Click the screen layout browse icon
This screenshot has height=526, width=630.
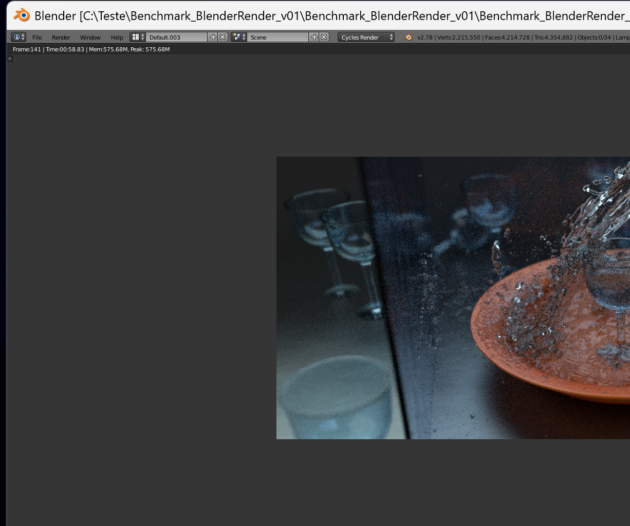click(138, 37)
